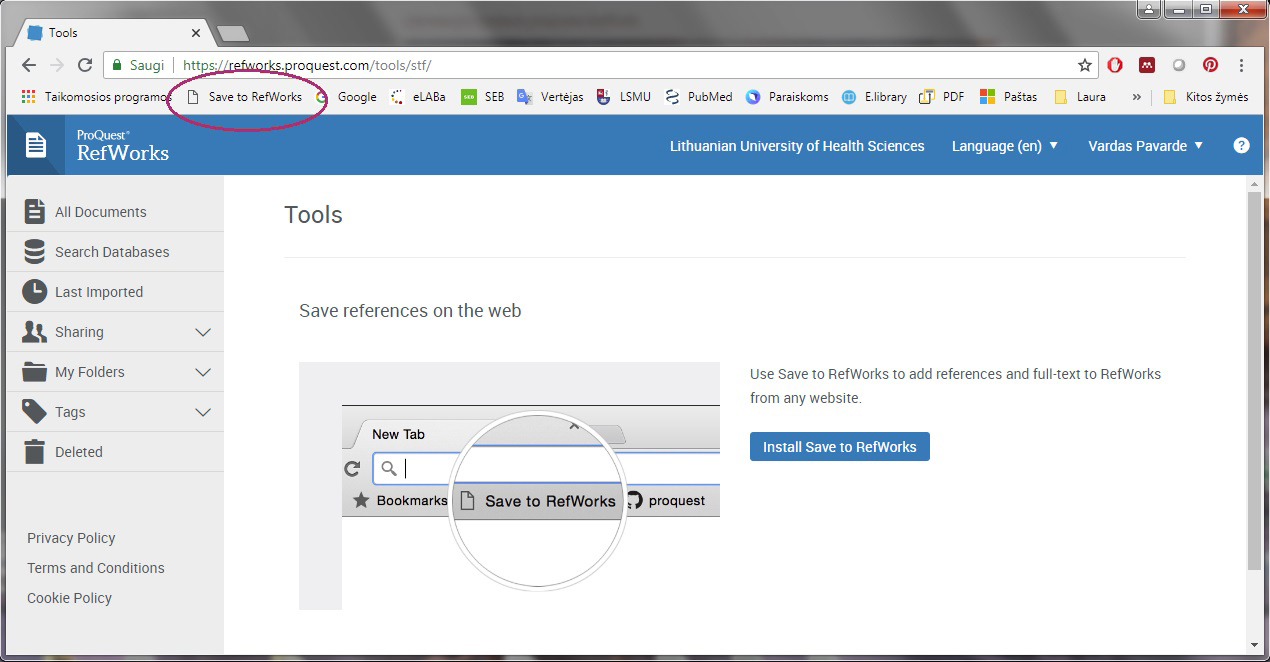Expand the Tags section chevron
The width and height of the screenshot is (1270, 662).
tap(203, 412)
